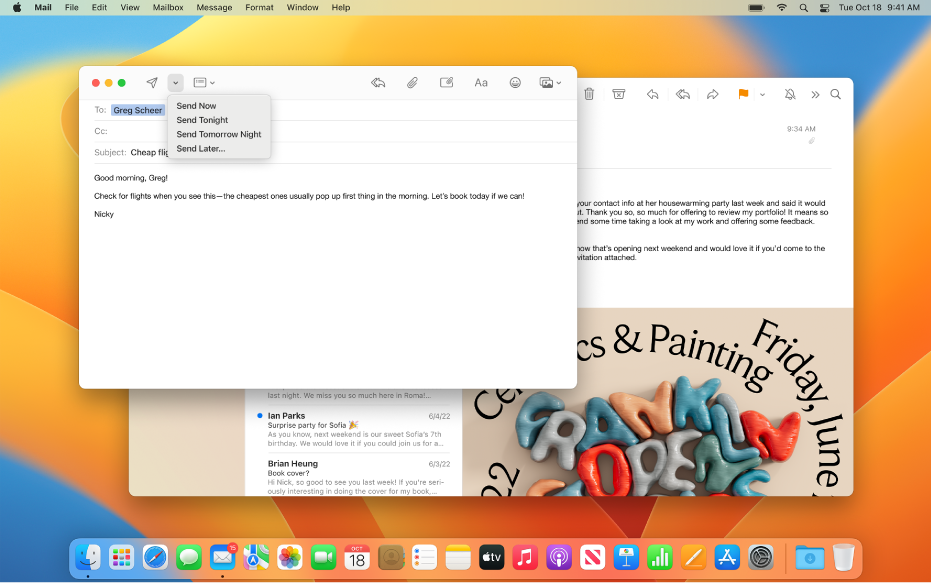Open the Mailbox menu in the menu bar
932x584 pixels.
click(x=166, y=7)
